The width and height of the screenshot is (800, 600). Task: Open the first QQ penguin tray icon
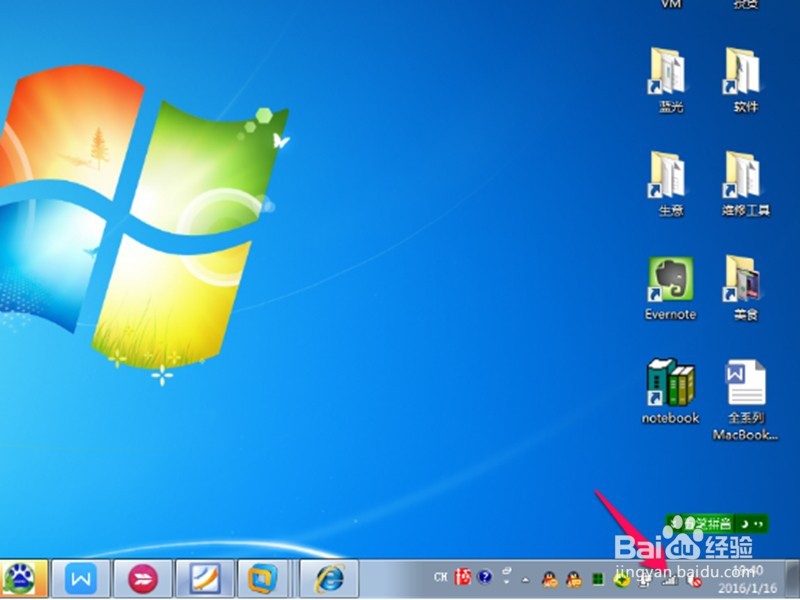coord(549,580)
